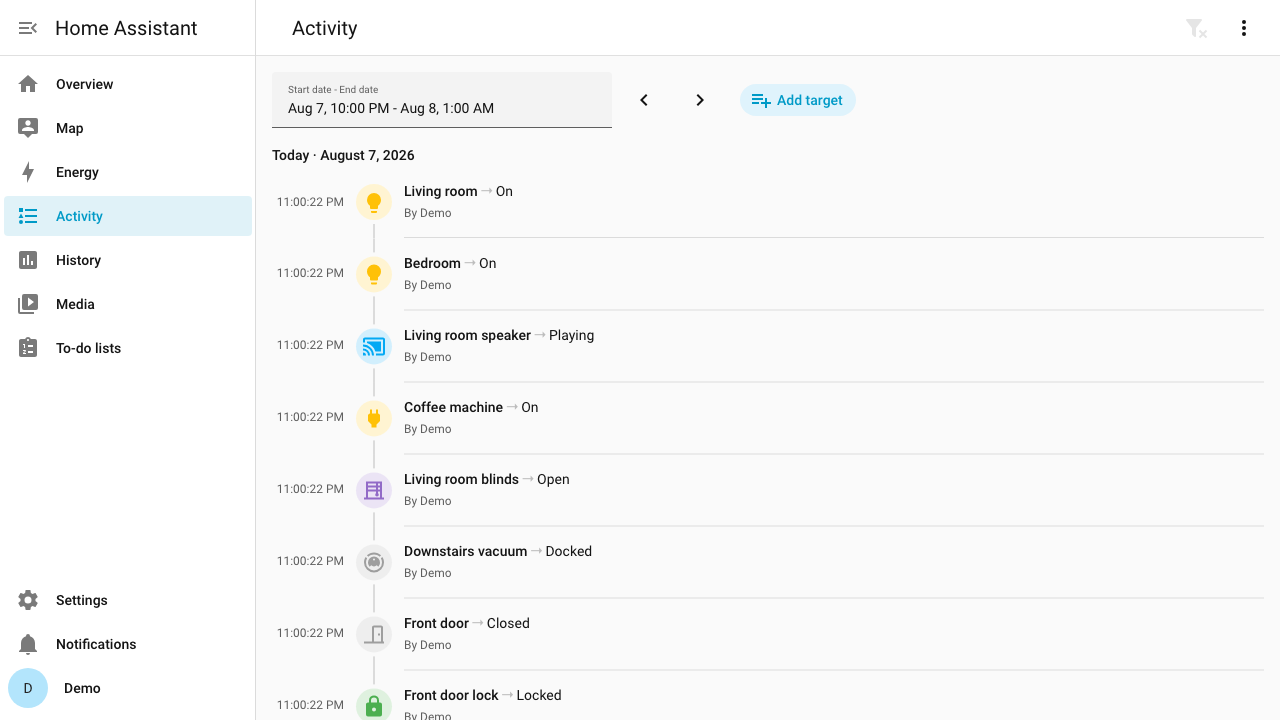Open Living room blinds → Open entry

[768, 490]
